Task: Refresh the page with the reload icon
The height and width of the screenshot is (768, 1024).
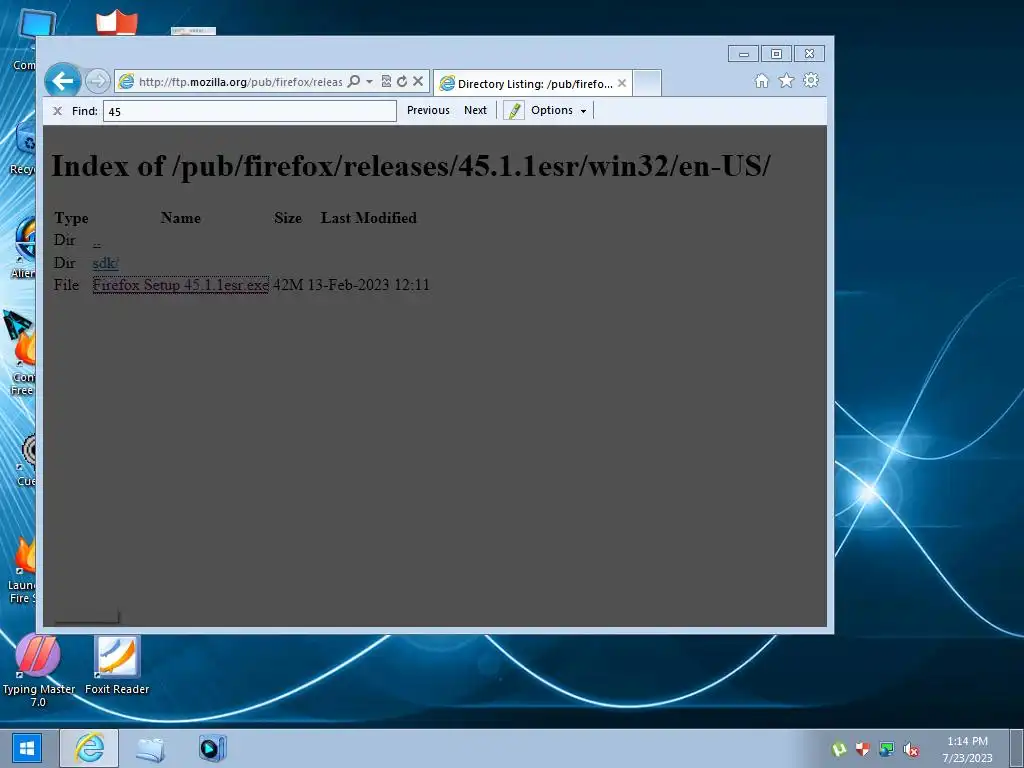Action: coord(402,81)
